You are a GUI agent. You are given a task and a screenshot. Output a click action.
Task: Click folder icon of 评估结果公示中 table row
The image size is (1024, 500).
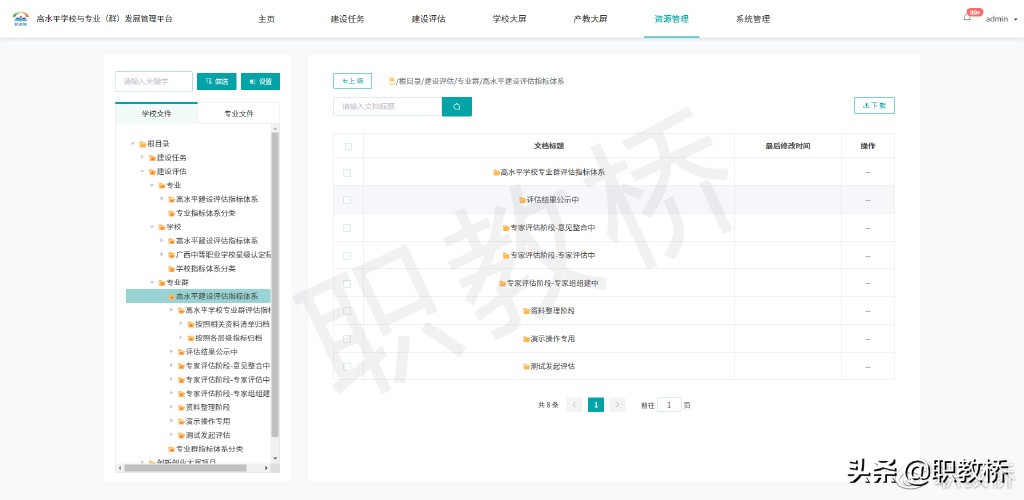click(x=522, y=200)
